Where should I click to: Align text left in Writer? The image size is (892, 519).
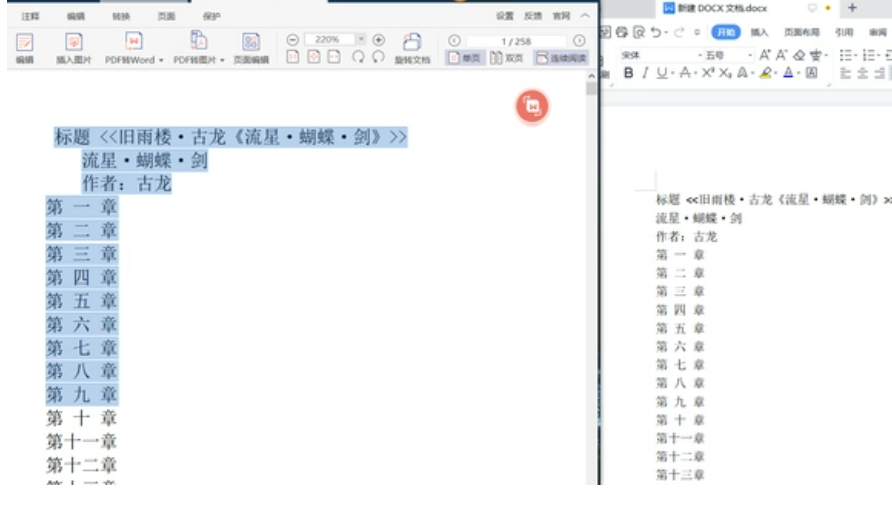[846, 73]
